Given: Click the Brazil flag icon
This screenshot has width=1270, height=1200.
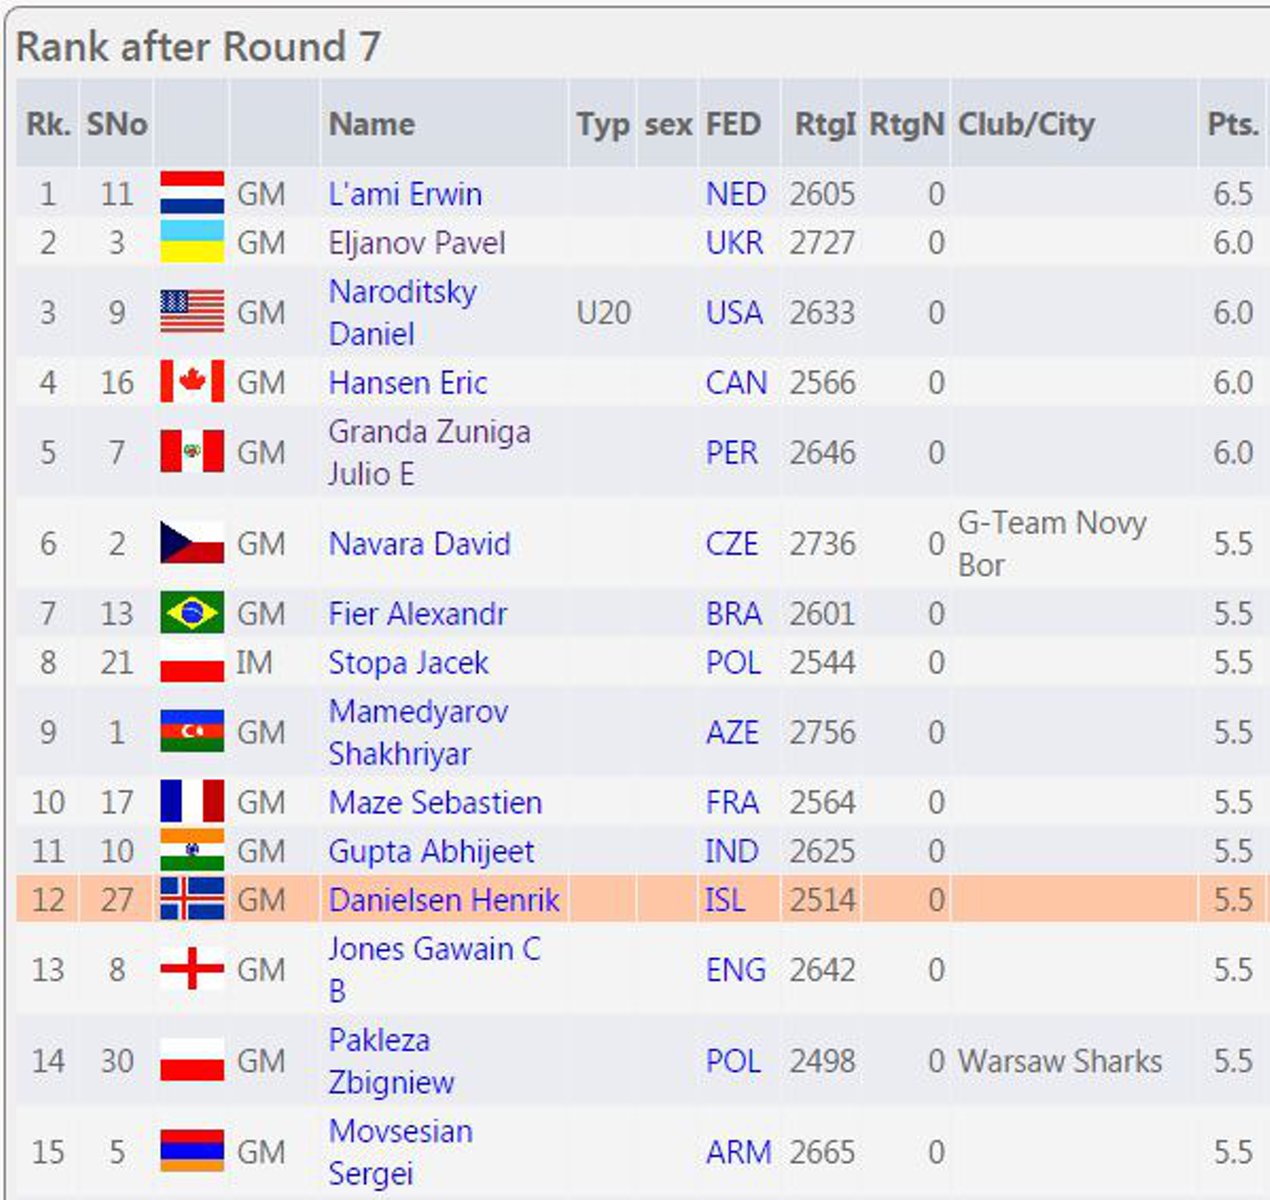Looking at the screenshot, I should click(x=192, y=613).
